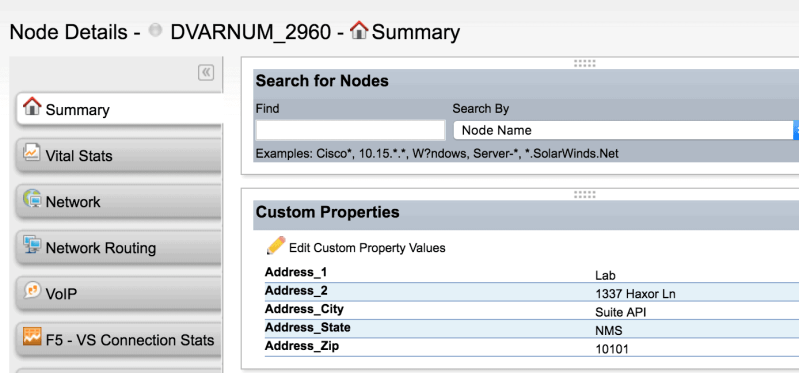This screenshot has height=373, width=799.
Task: Click the pencil icon for custom properties
Action: [276, 246]
